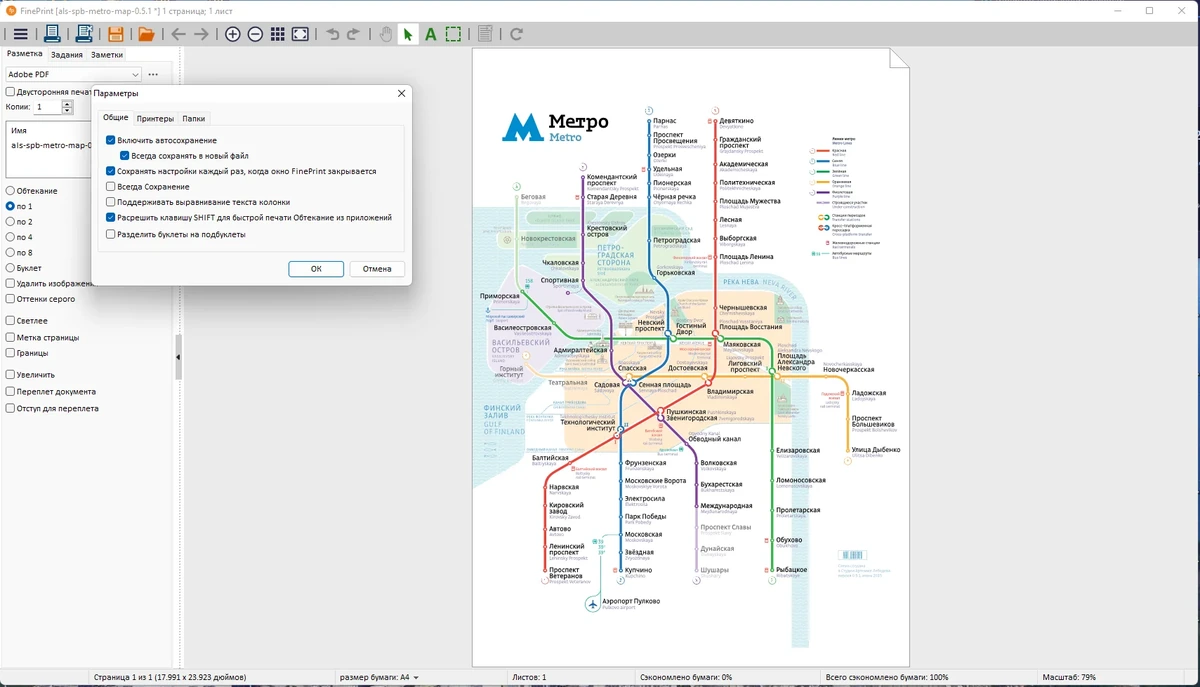Image resolution: width=1200 pixels, height=687 pixels.
Task: Click the gray page notes icon
Action: click(x=485, y=34)
